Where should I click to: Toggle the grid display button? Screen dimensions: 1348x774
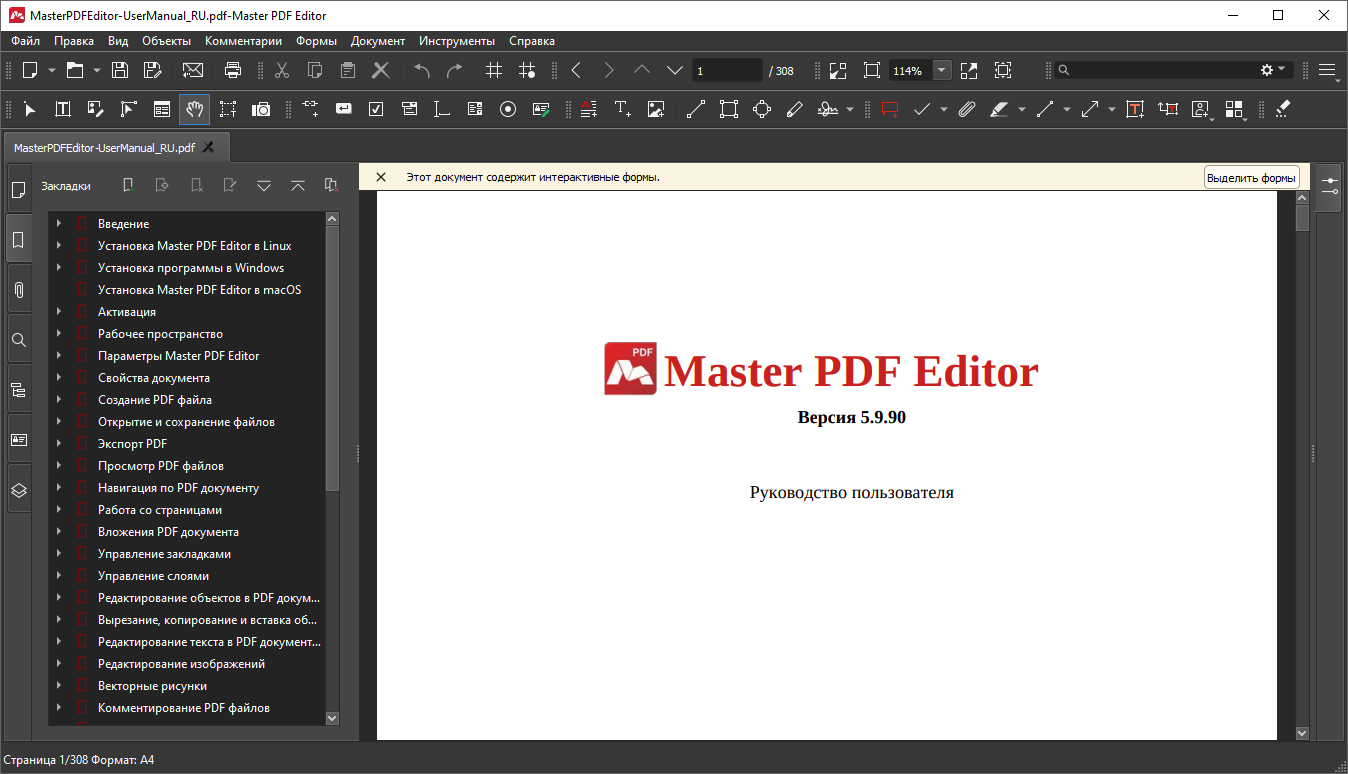click(494, 70)
